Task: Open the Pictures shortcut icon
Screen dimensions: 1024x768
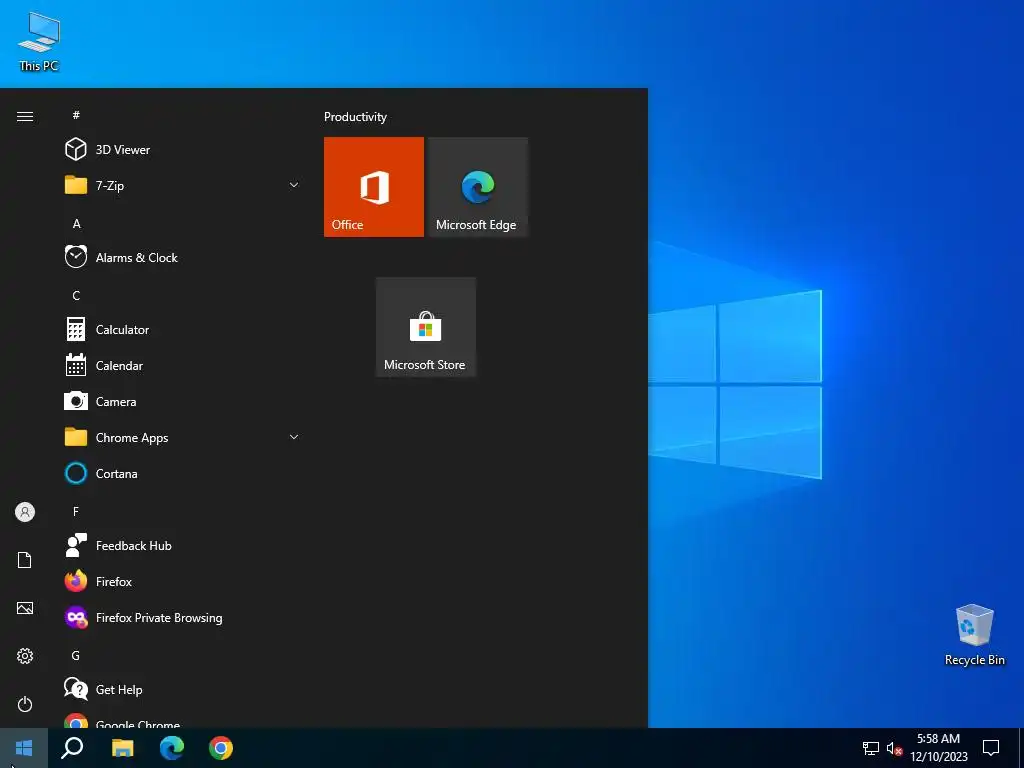Action: click(x=25, y=608)
